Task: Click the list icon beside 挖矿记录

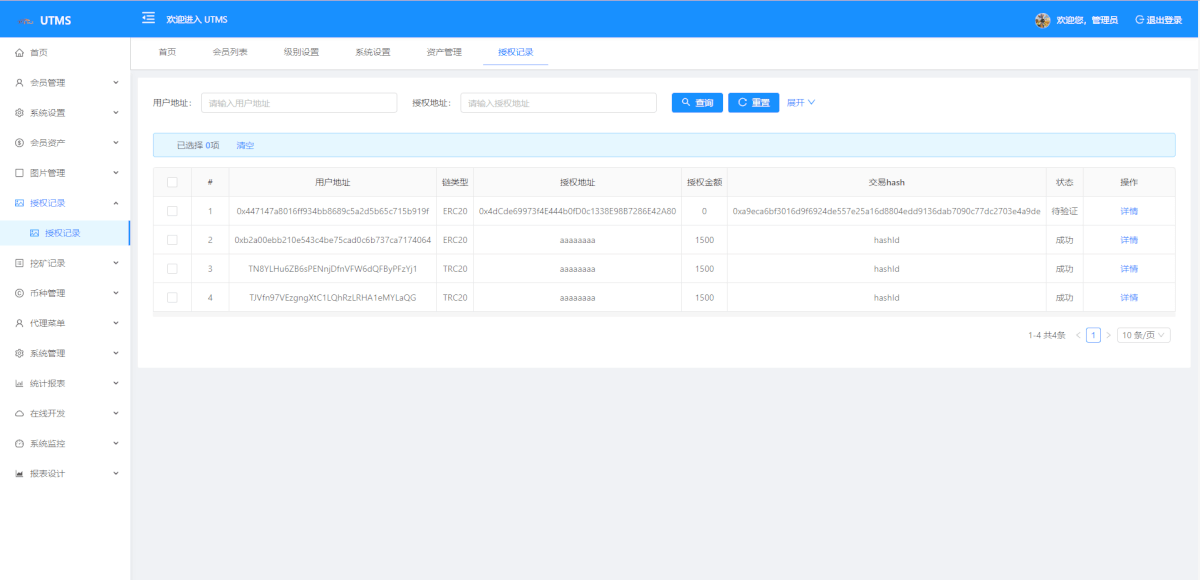Action: tap(19, 263)
